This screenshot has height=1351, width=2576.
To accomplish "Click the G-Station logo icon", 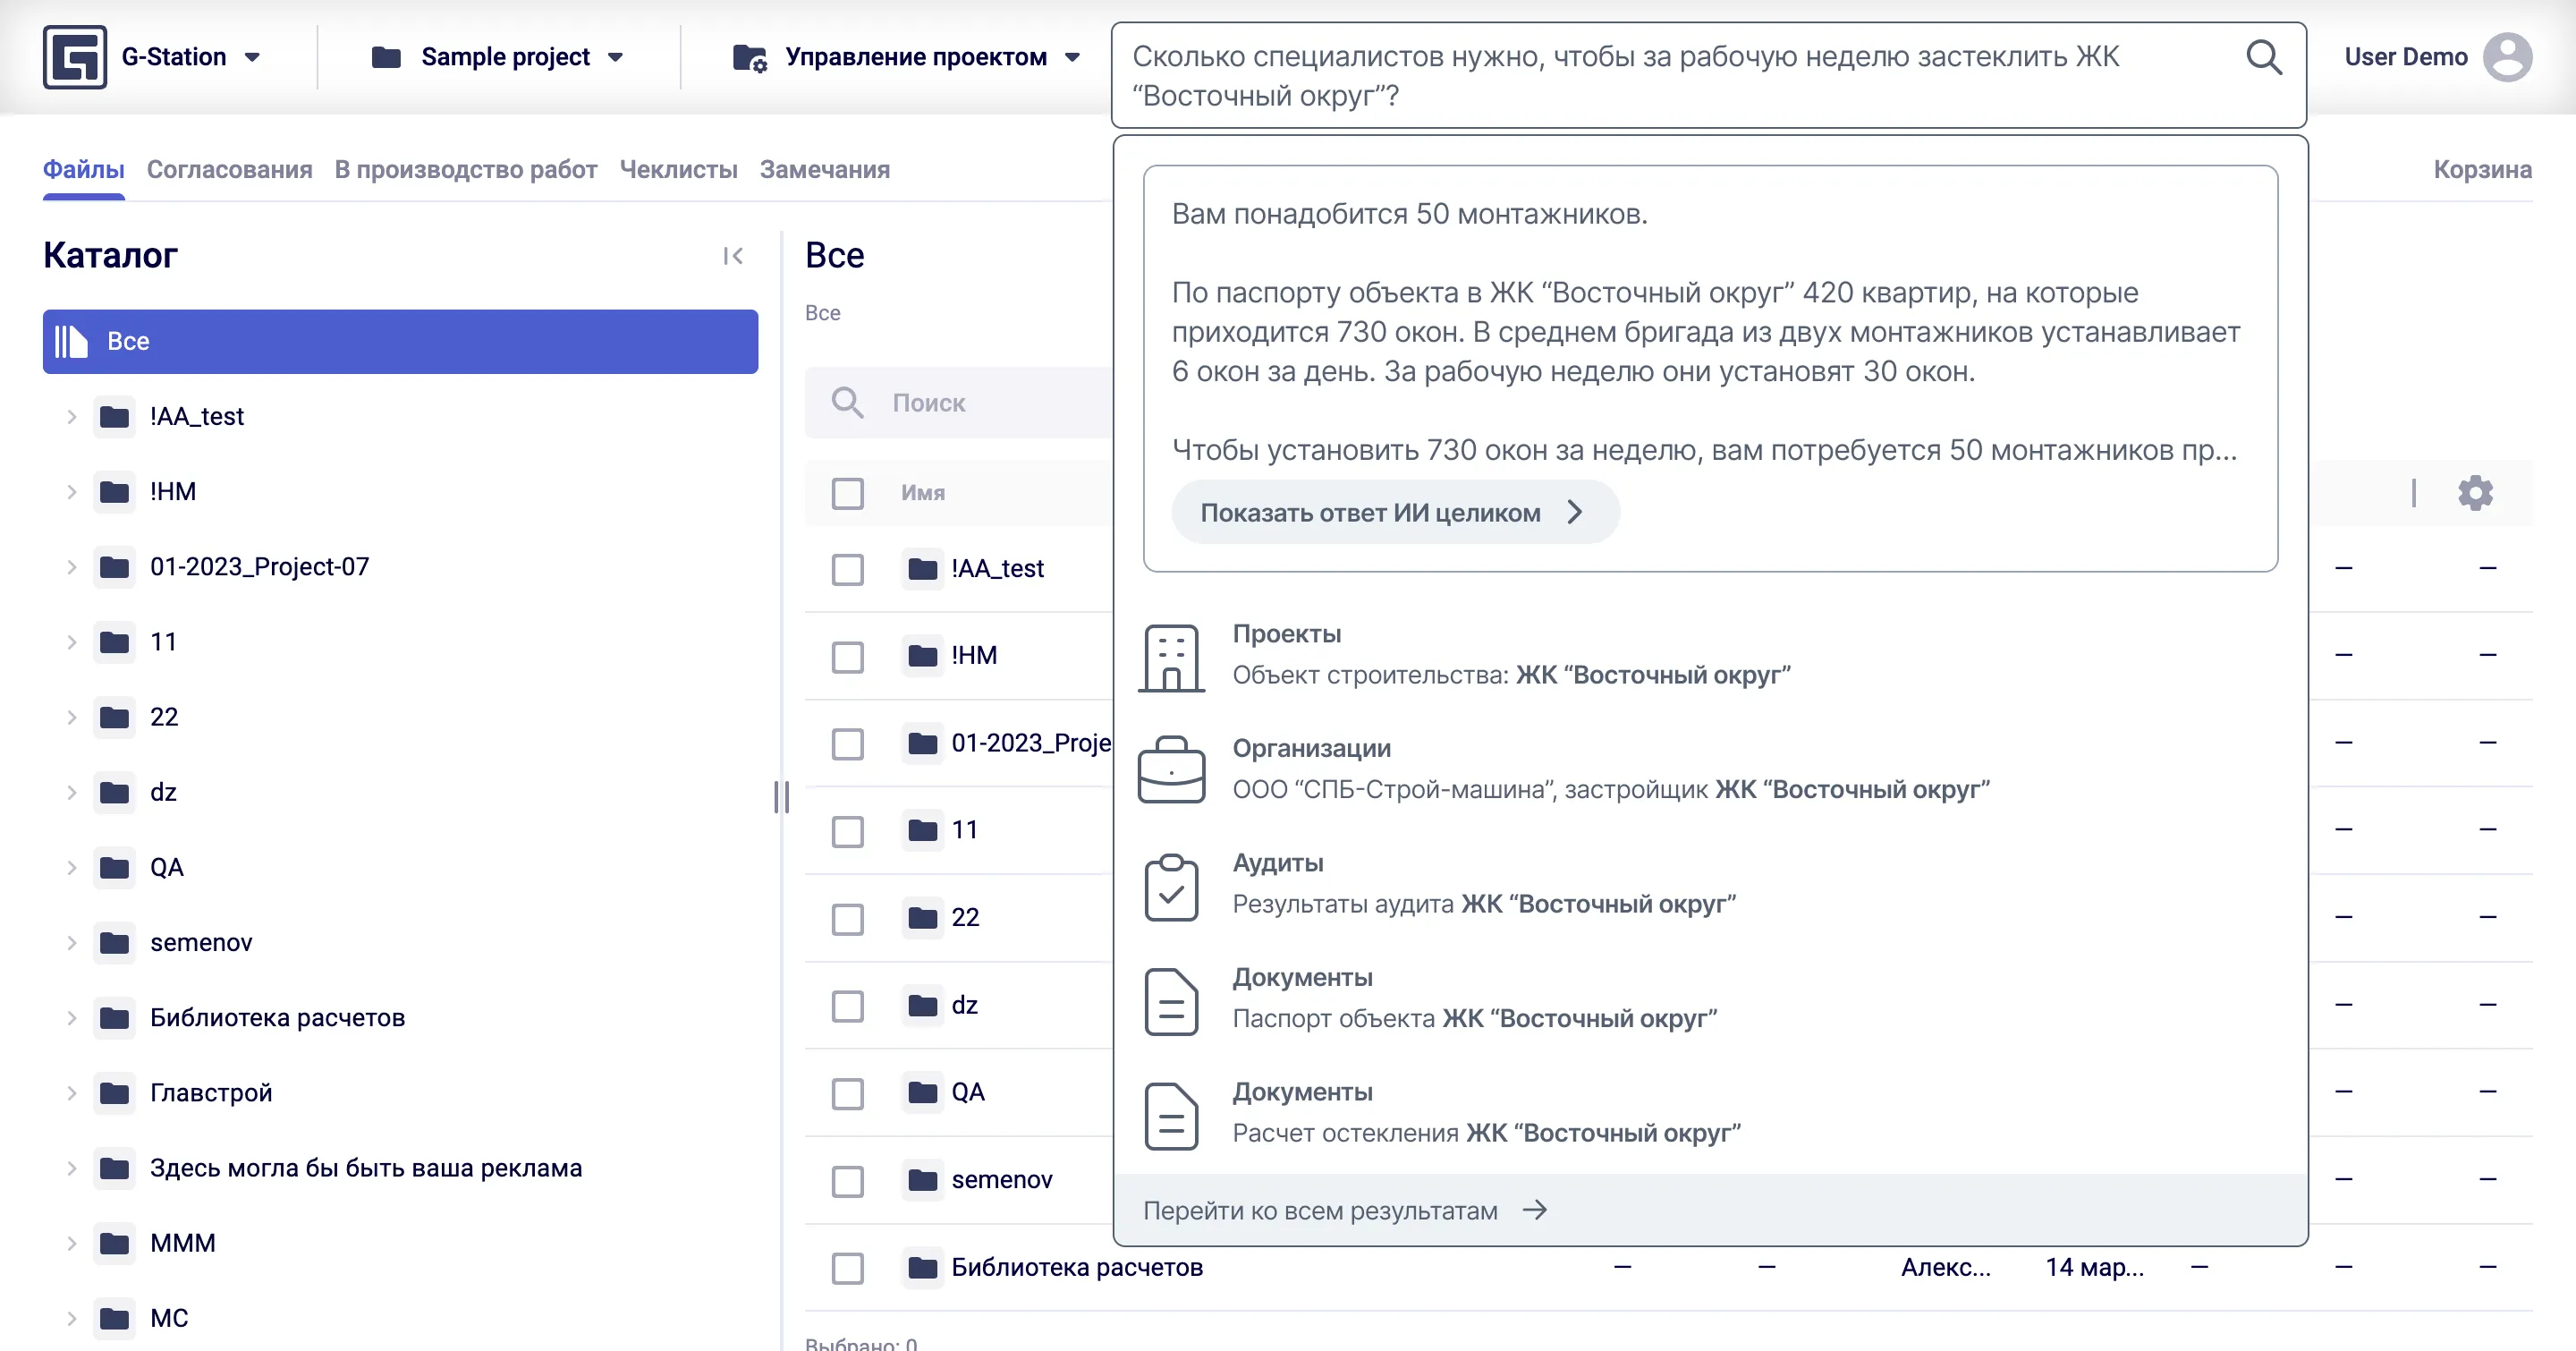I will click(x=77, y=56).
